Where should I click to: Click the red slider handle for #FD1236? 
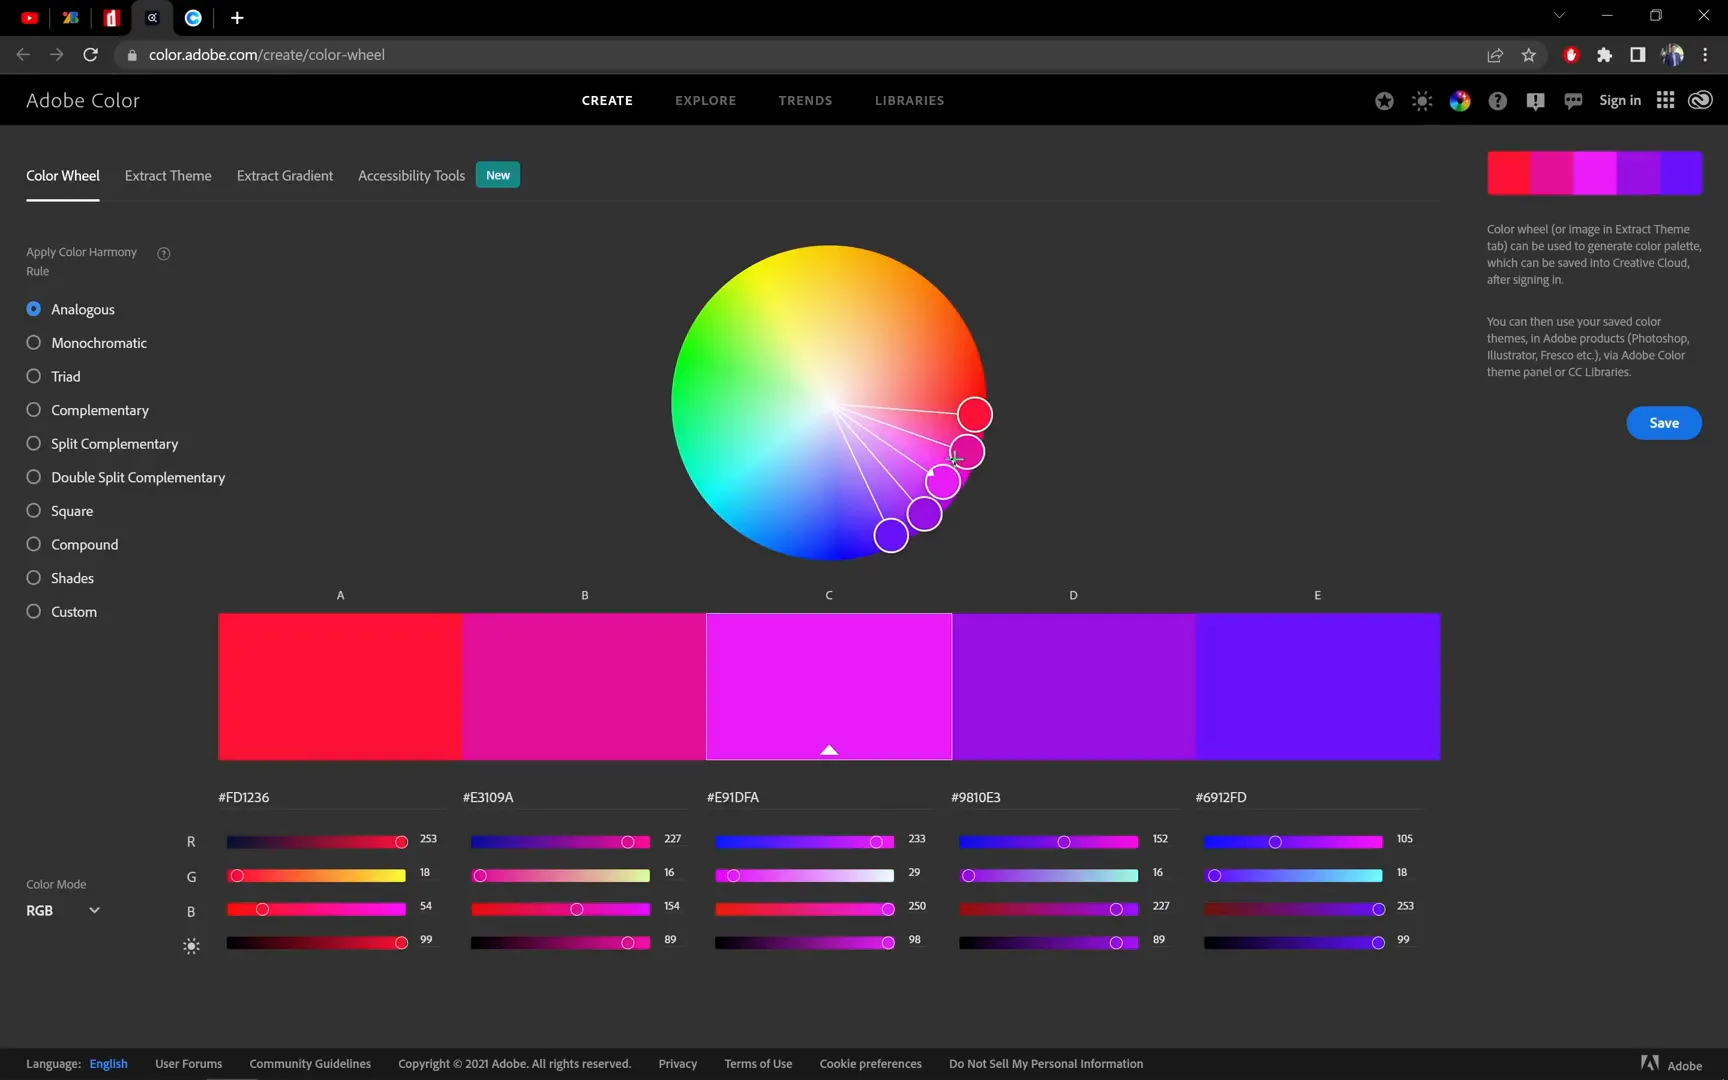pos(401,842)
